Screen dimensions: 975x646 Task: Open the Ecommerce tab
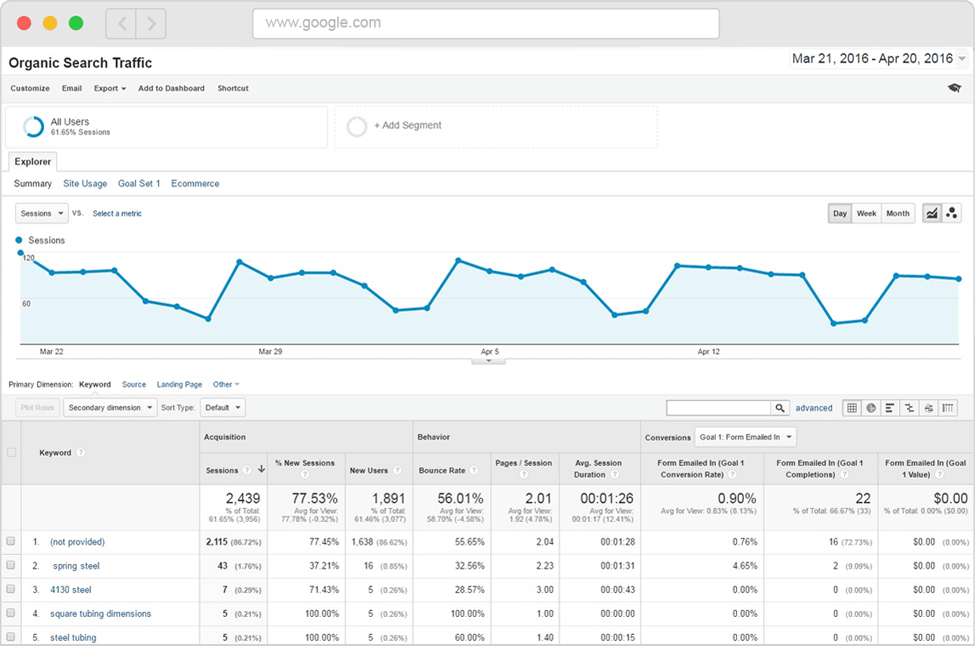(x=195, y=184)
